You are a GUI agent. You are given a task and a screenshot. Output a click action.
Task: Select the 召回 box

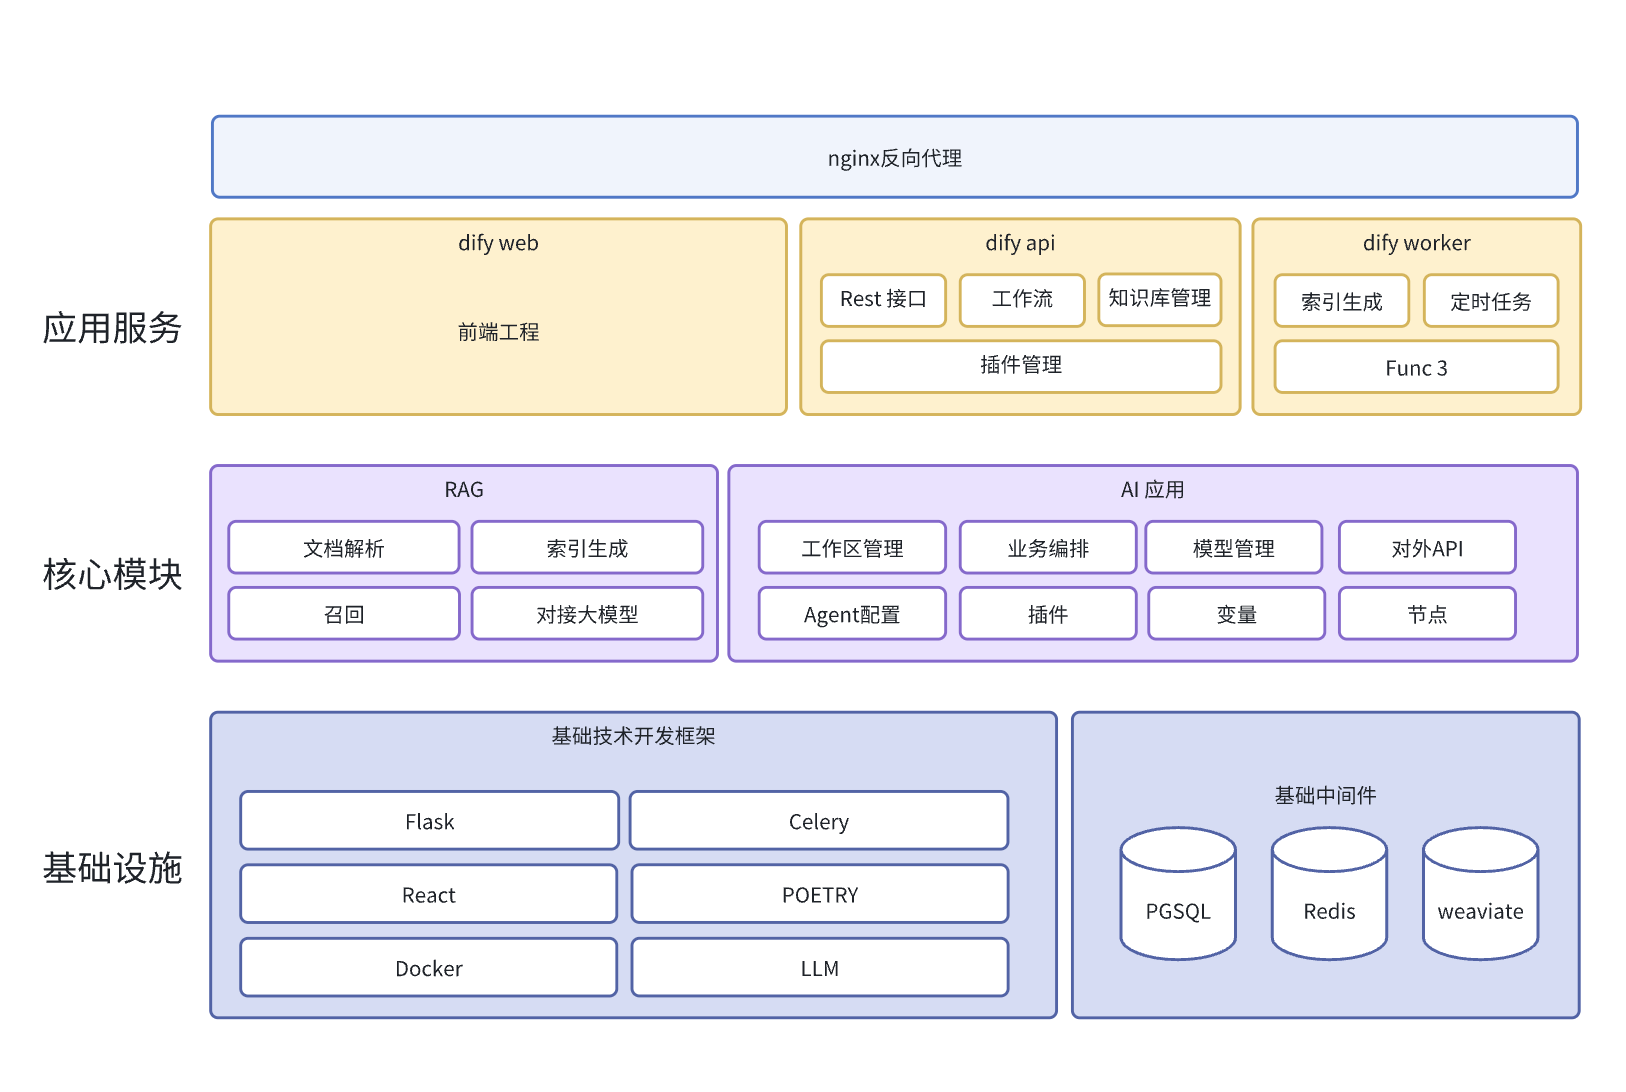point(344,614)
